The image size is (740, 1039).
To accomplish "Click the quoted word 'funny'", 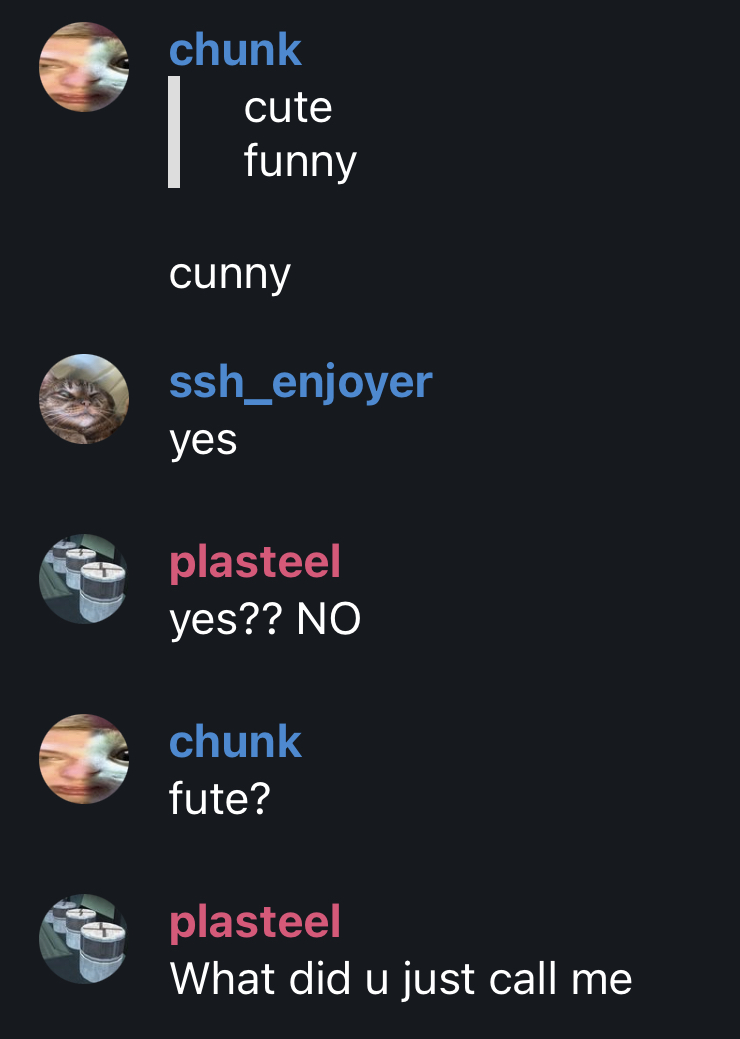I will tap(300, 160).
